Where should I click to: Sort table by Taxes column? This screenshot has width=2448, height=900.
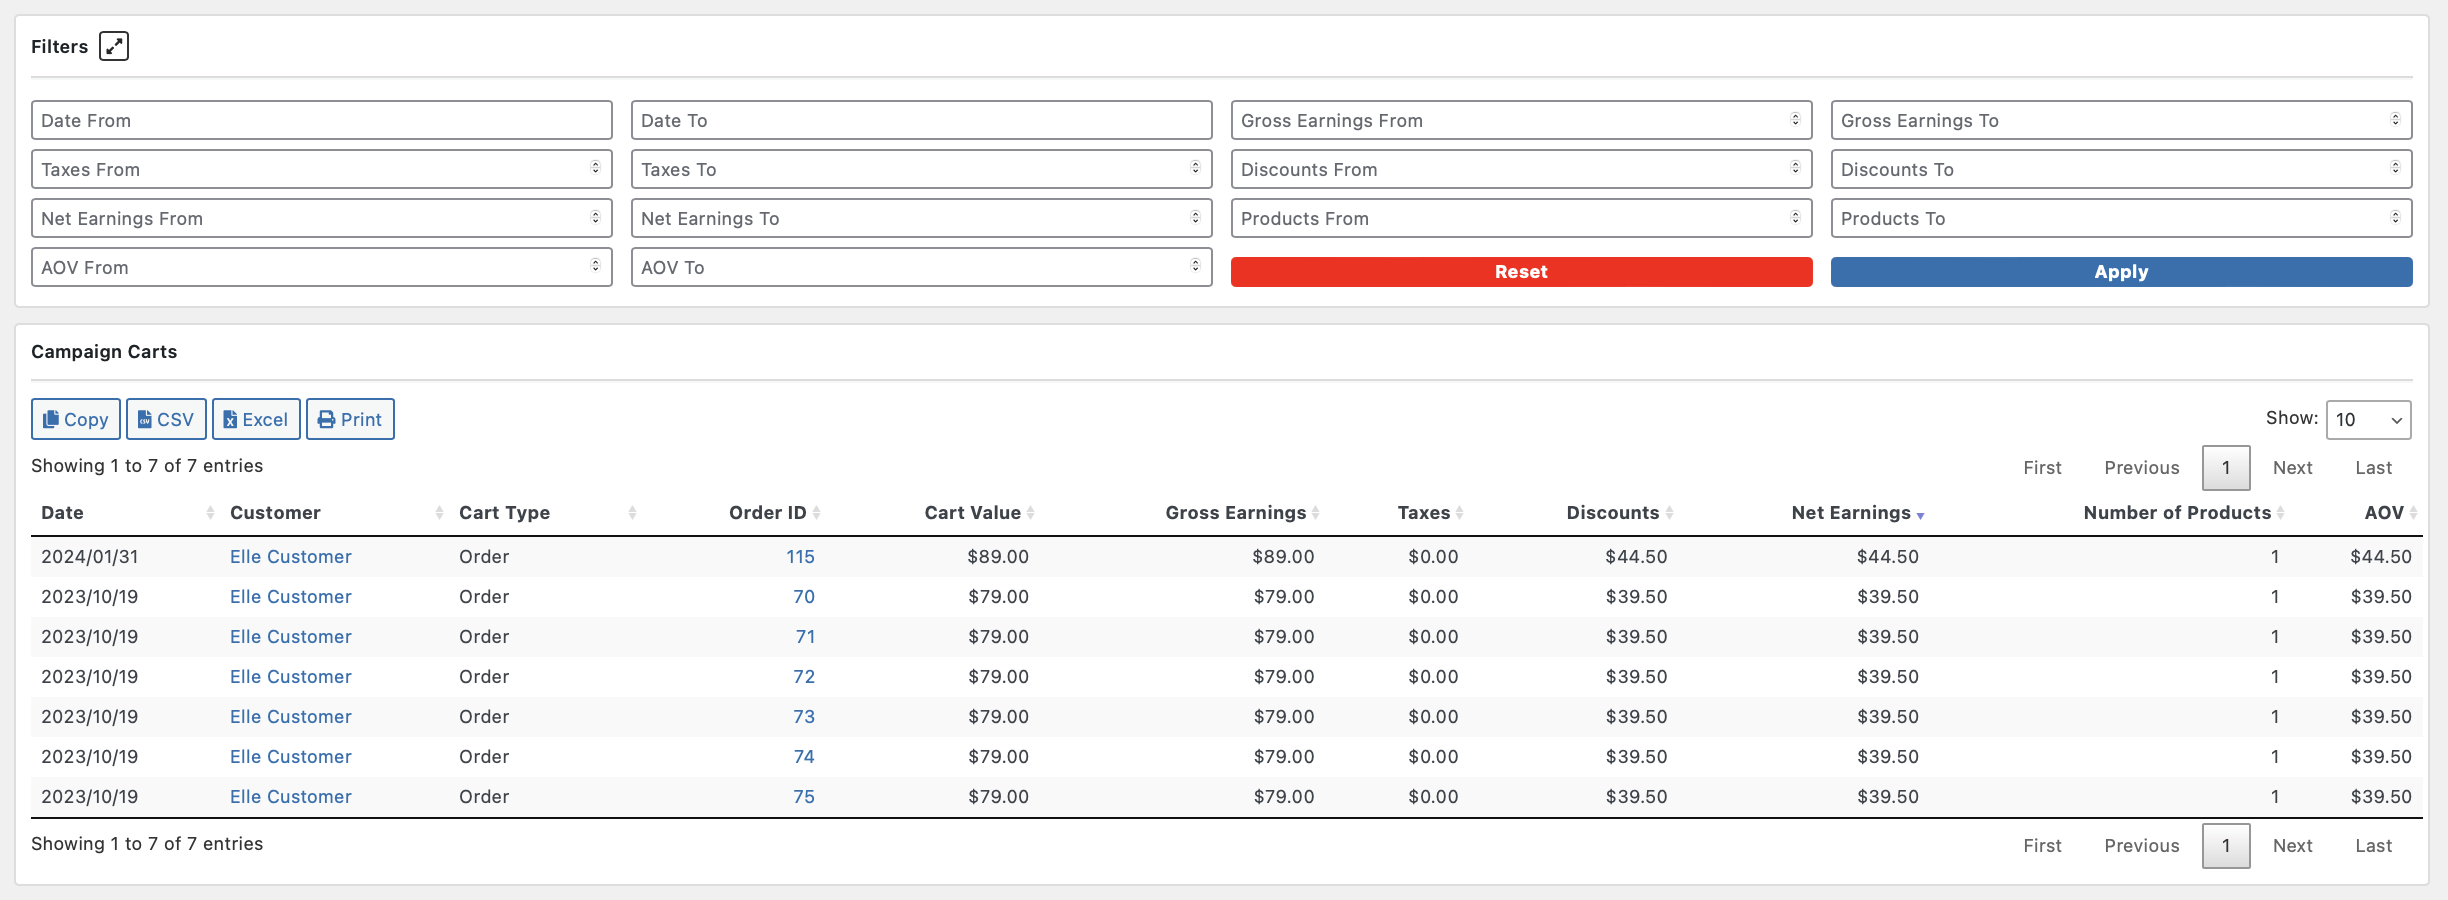pos(1397,513)
